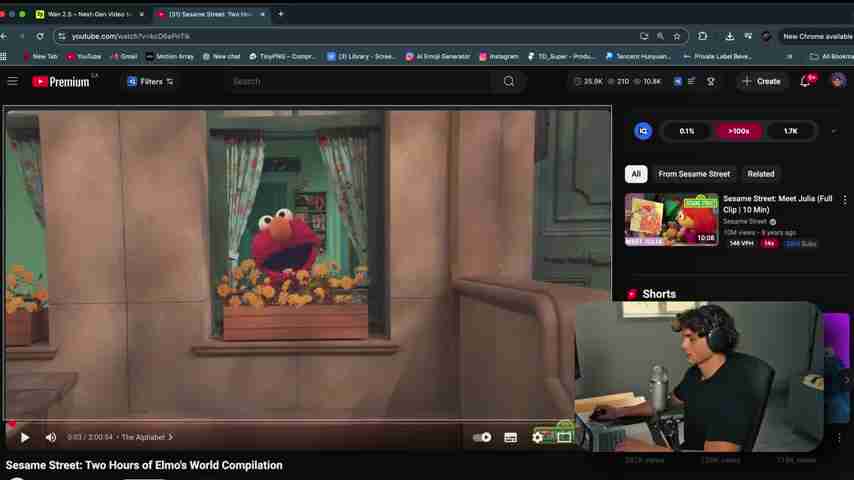Click the list icon beside vidIQ header icon
Image resolution: width=854 pixels, height=480 pixels.
coord(691,81)
